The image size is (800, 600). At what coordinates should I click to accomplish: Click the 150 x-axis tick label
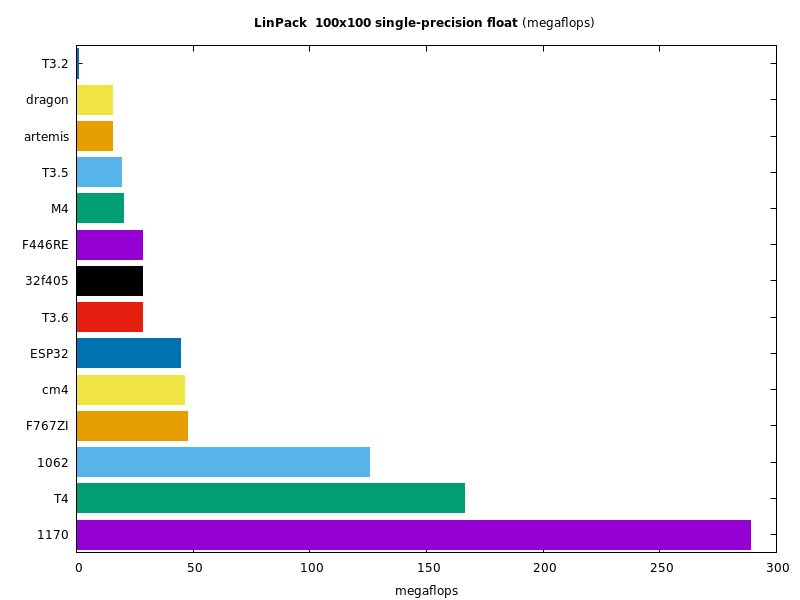coord(426,568)
